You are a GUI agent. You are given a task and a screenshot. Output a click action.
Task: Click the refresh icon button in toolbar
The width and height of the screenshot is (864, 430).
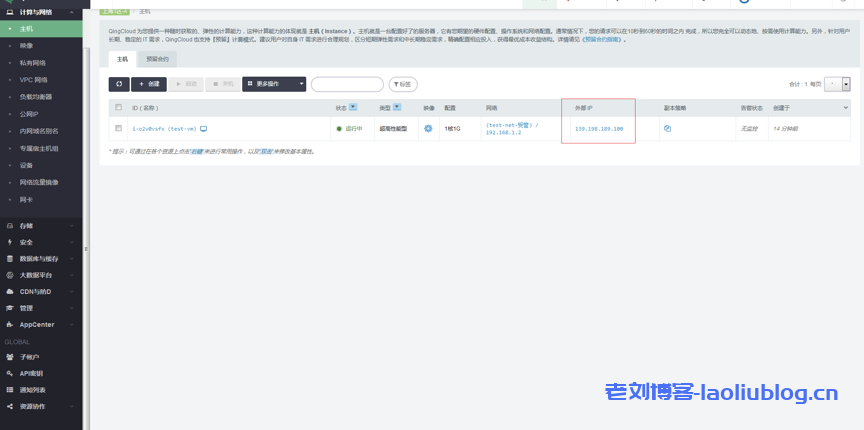[x=119, y=85]
